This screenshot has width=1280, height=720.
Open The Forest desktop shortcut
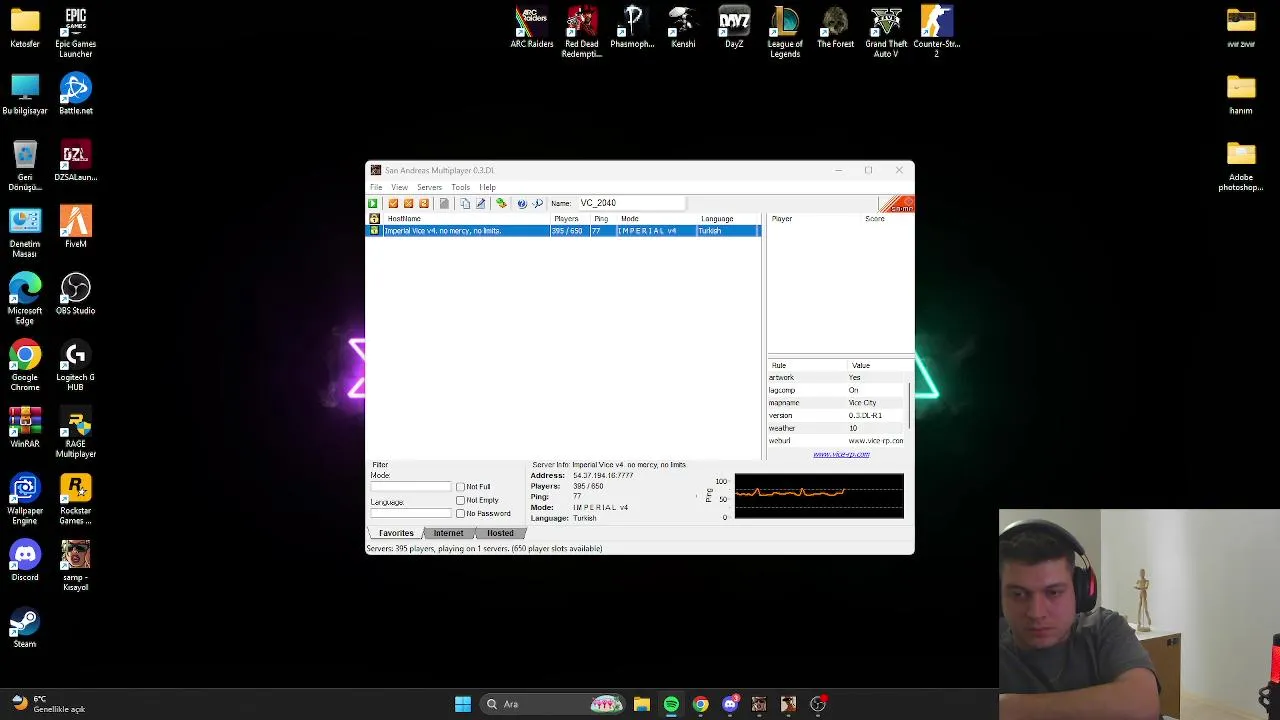click(x=835, y=29)
